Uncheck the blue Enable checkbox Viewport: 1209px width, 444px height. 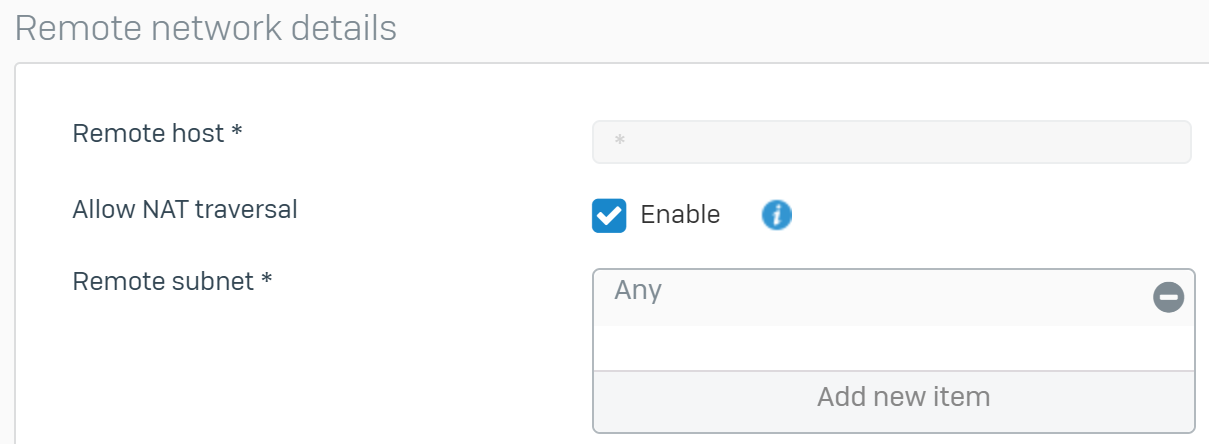click(x=609, y=215)
